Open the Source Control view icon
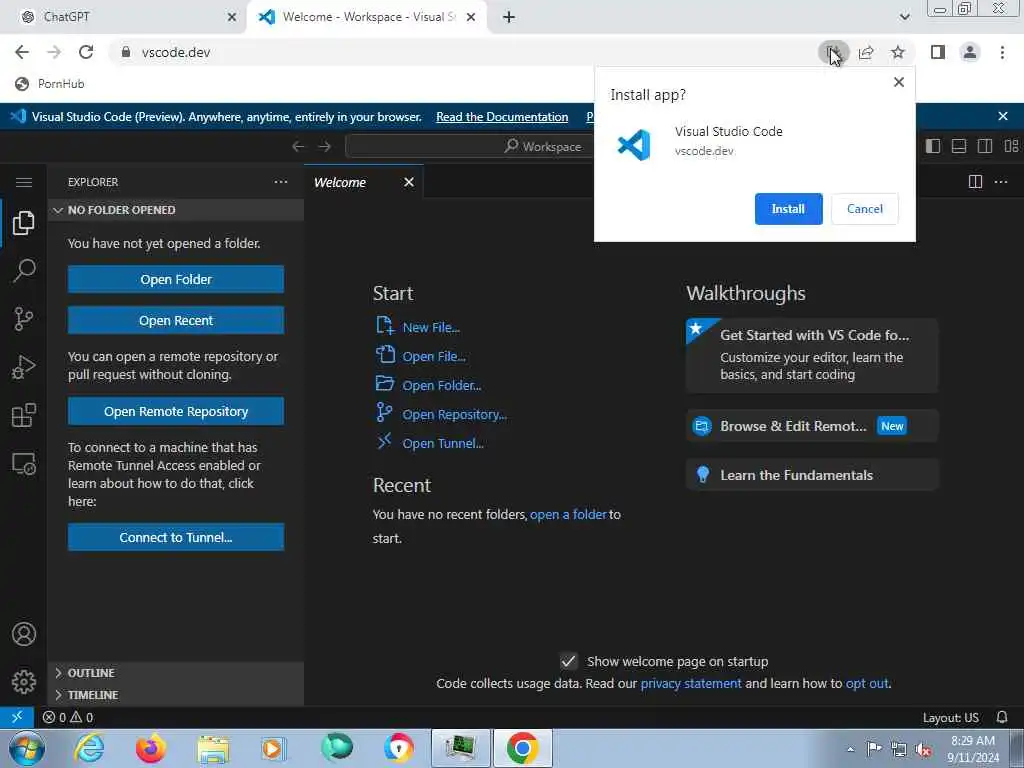The height and width of the screenshot is (768, 1024). pos(24,319)
